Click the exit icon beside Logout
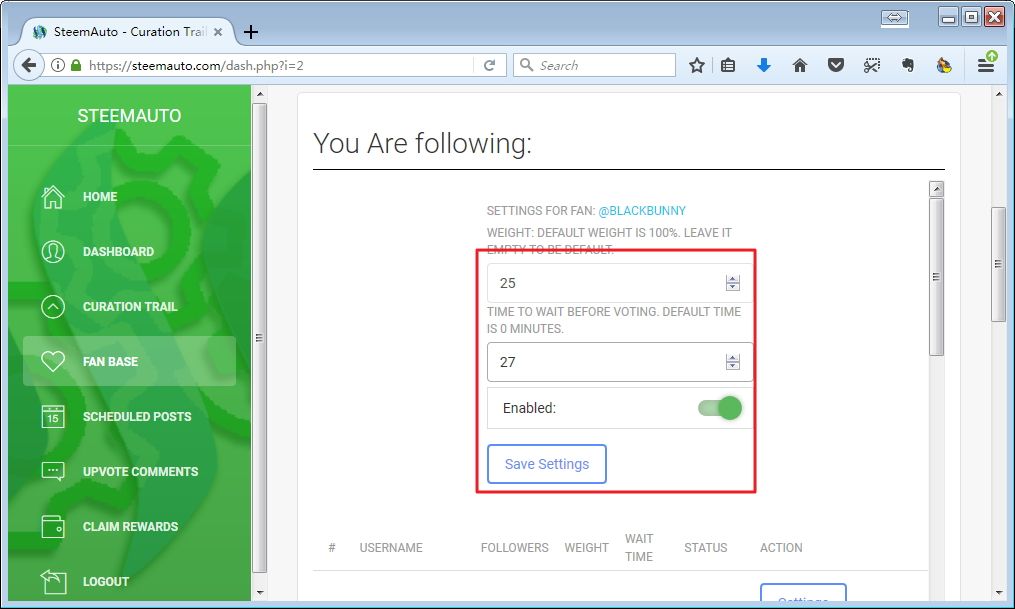Image resolution: width=1015 pixels, height=609 pixels. [53, 581]
